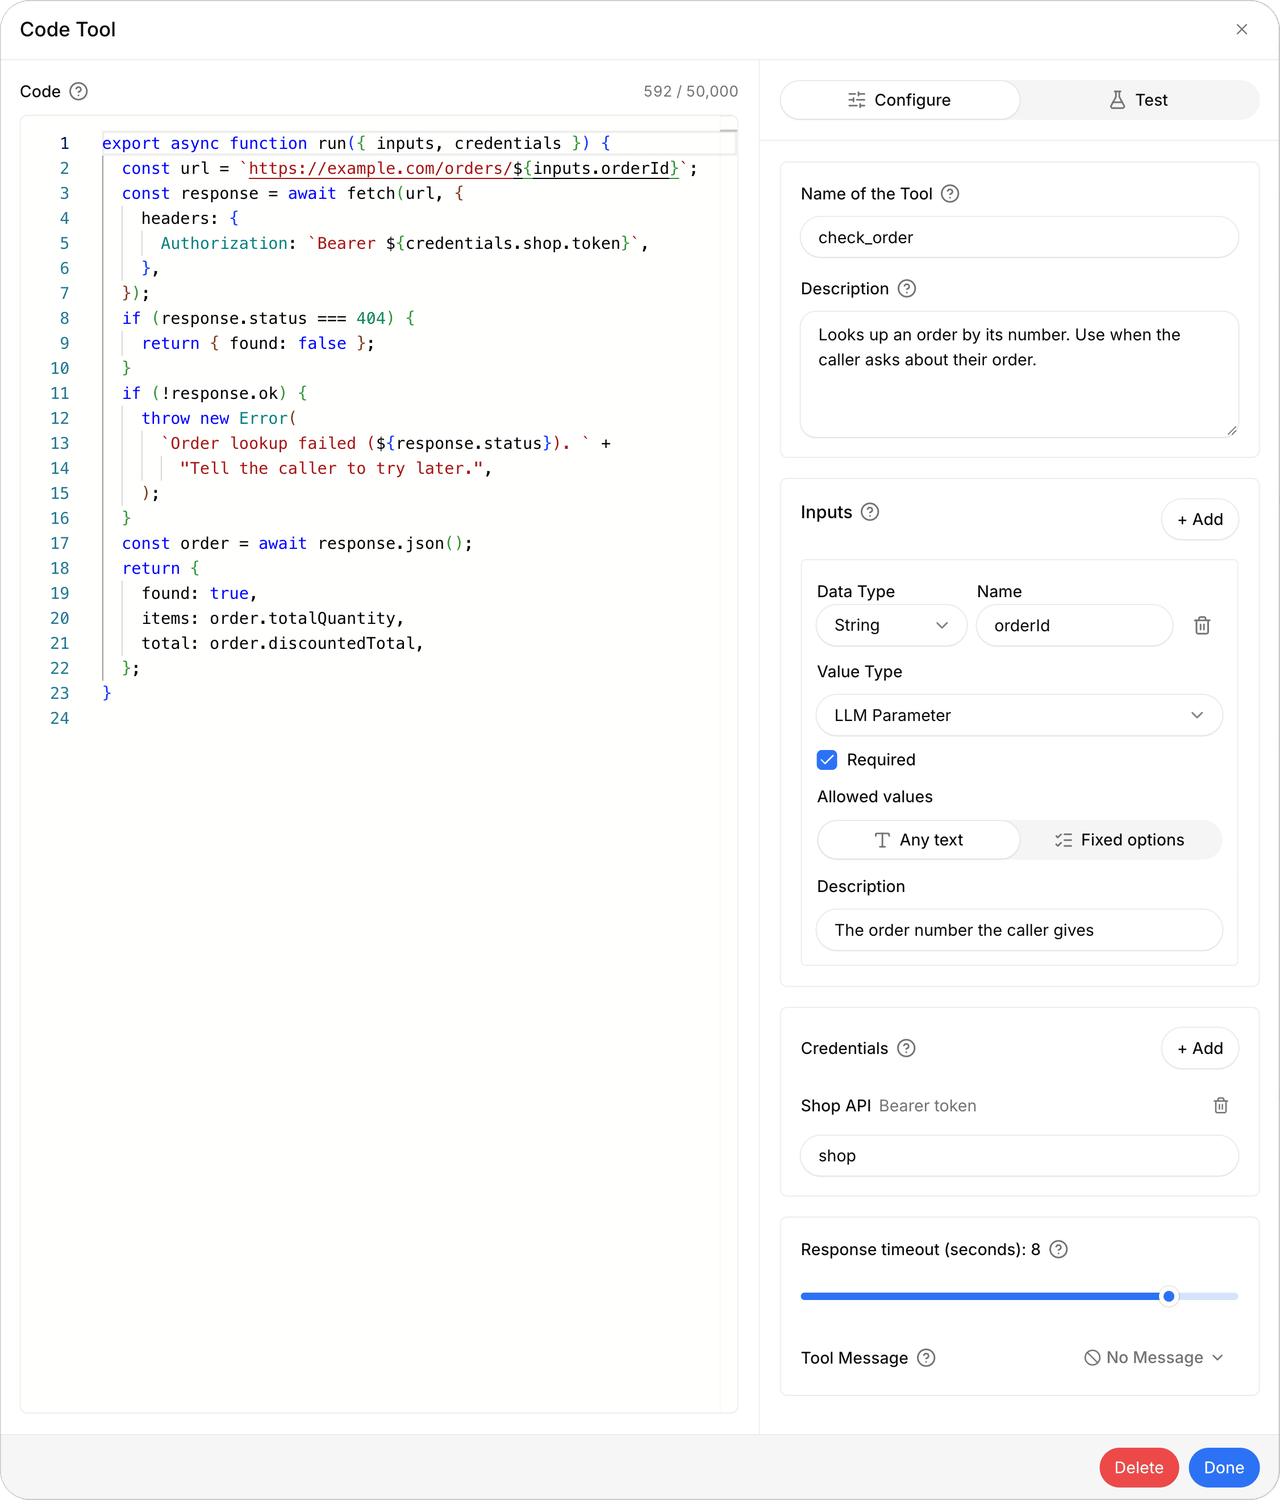Screen dimensions: 1280x1500
Task: Open the Data Type String dropdown
Action: (x=892, y=625)
